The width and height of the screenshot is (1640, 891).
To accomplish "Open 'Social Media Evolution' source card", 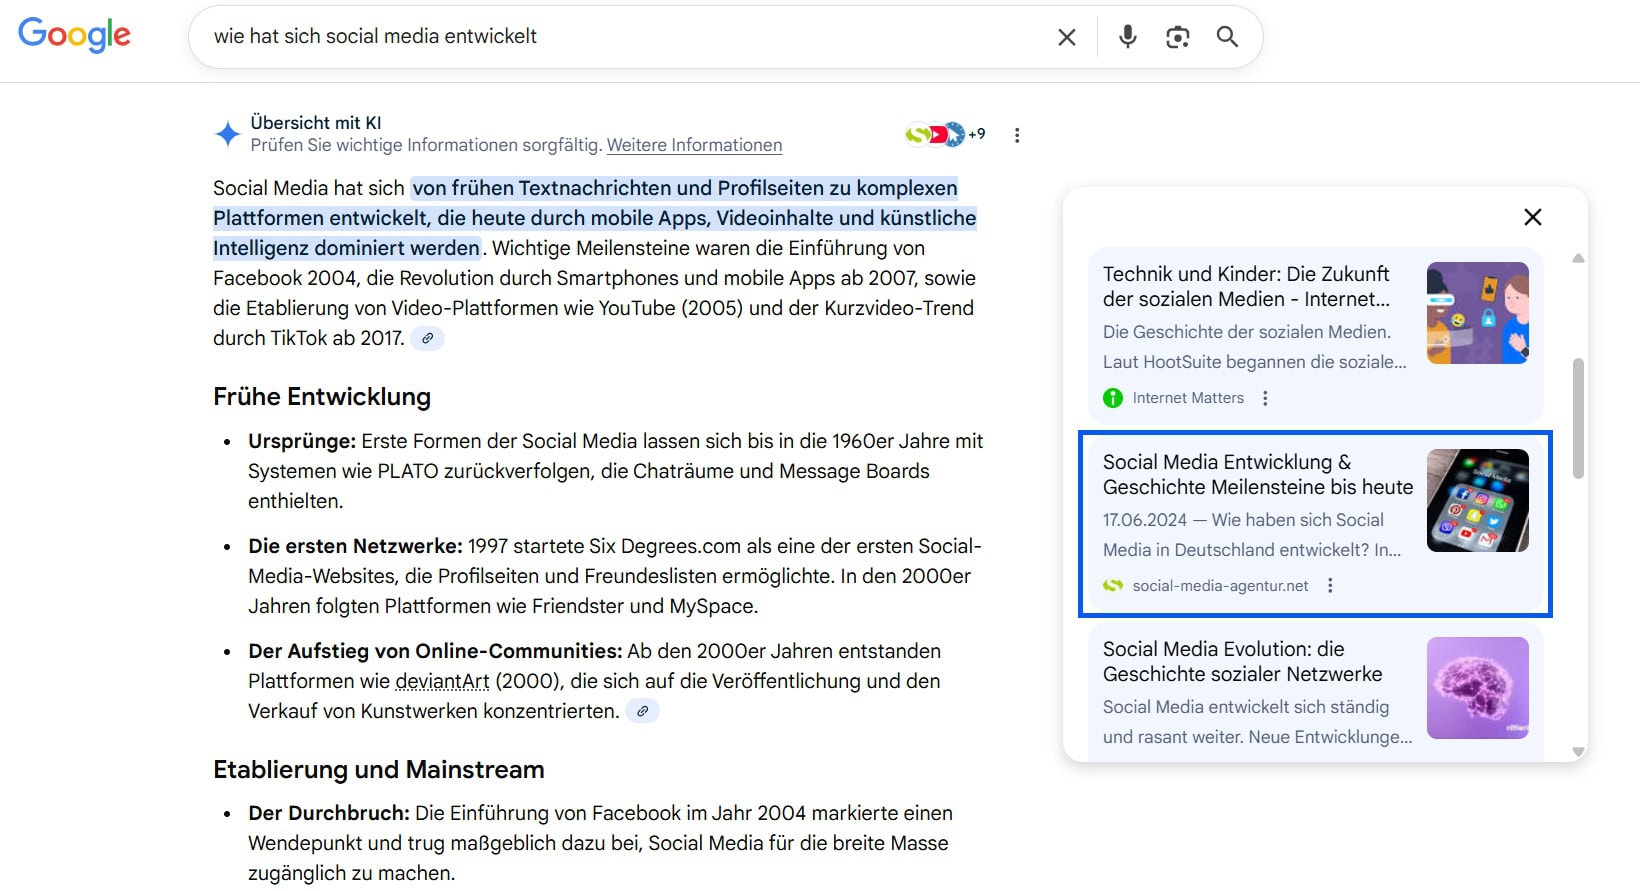I will click(x=1316, y=692).
